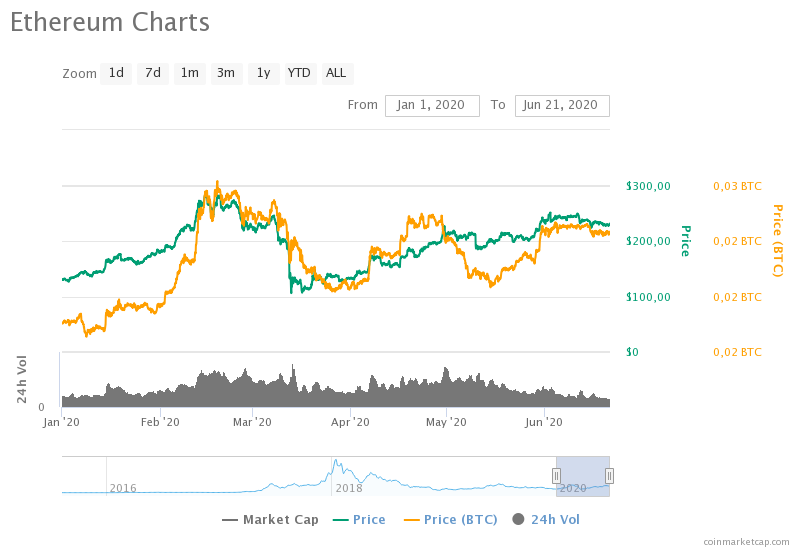Toggle the Price (BTC) series in legend
Image resolution: width=800 pixels, height=550 pixels.
[x=451, y=520]
